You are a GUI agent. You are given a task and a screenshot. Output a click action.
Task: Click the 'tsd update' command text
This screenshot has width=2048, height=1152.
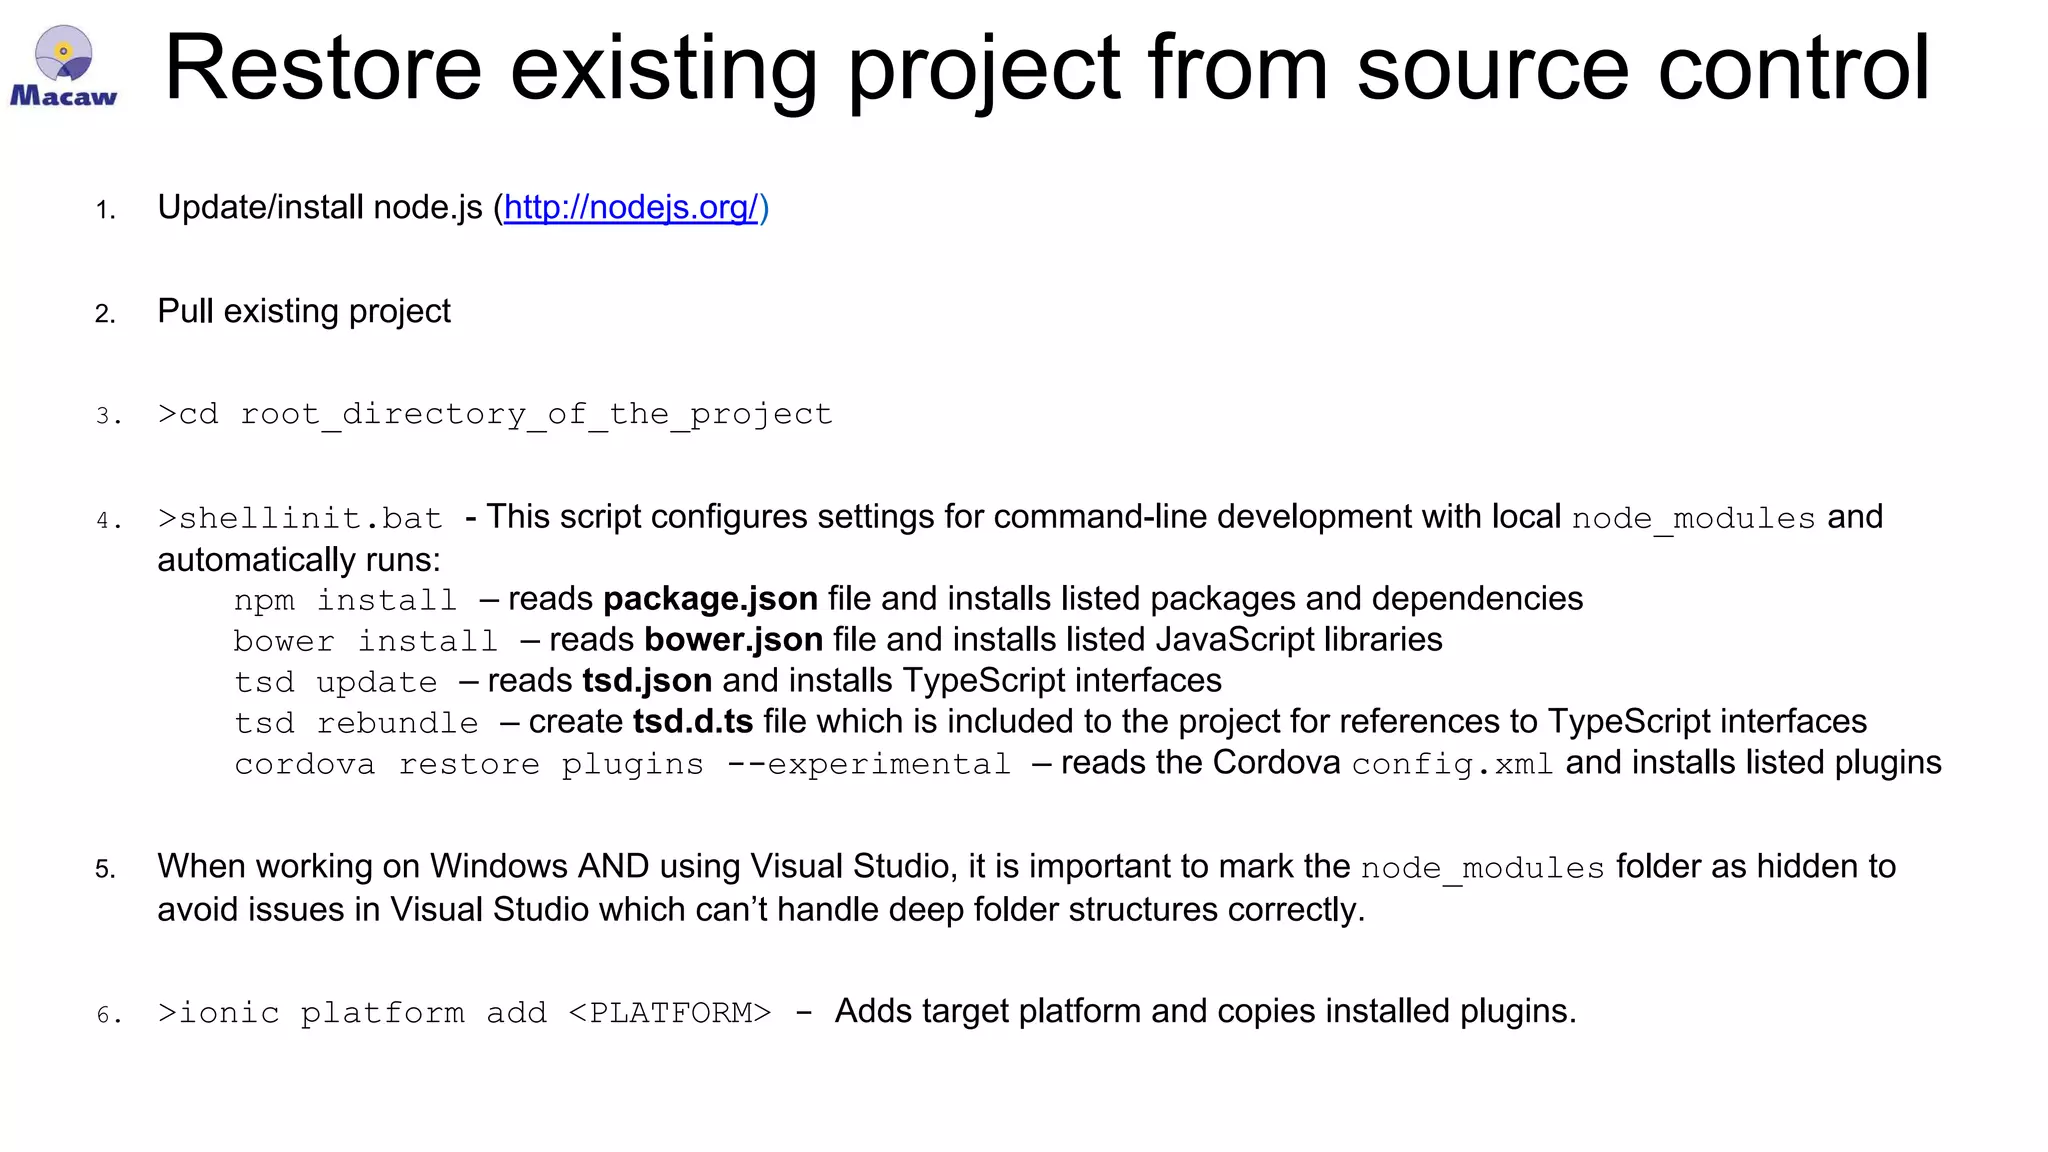click(x=335, y=682)
